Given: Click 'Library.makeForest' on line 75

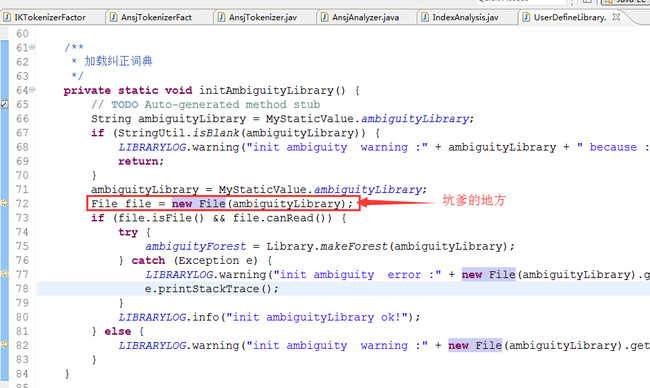Looking at the screenshot, I should point(327,246).
